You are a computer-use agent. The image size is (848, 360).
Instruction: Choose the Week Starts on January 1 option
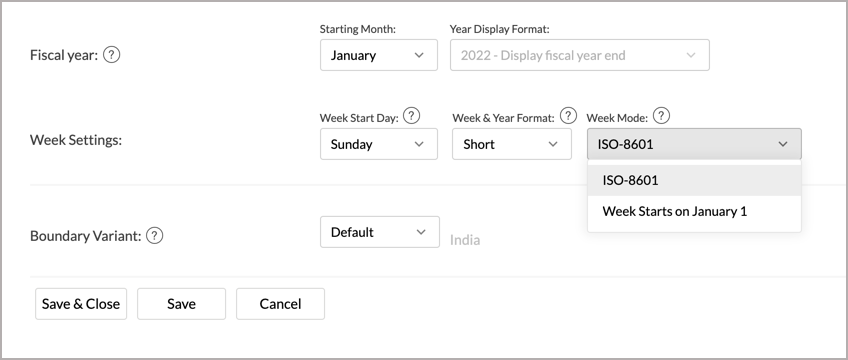694,211
